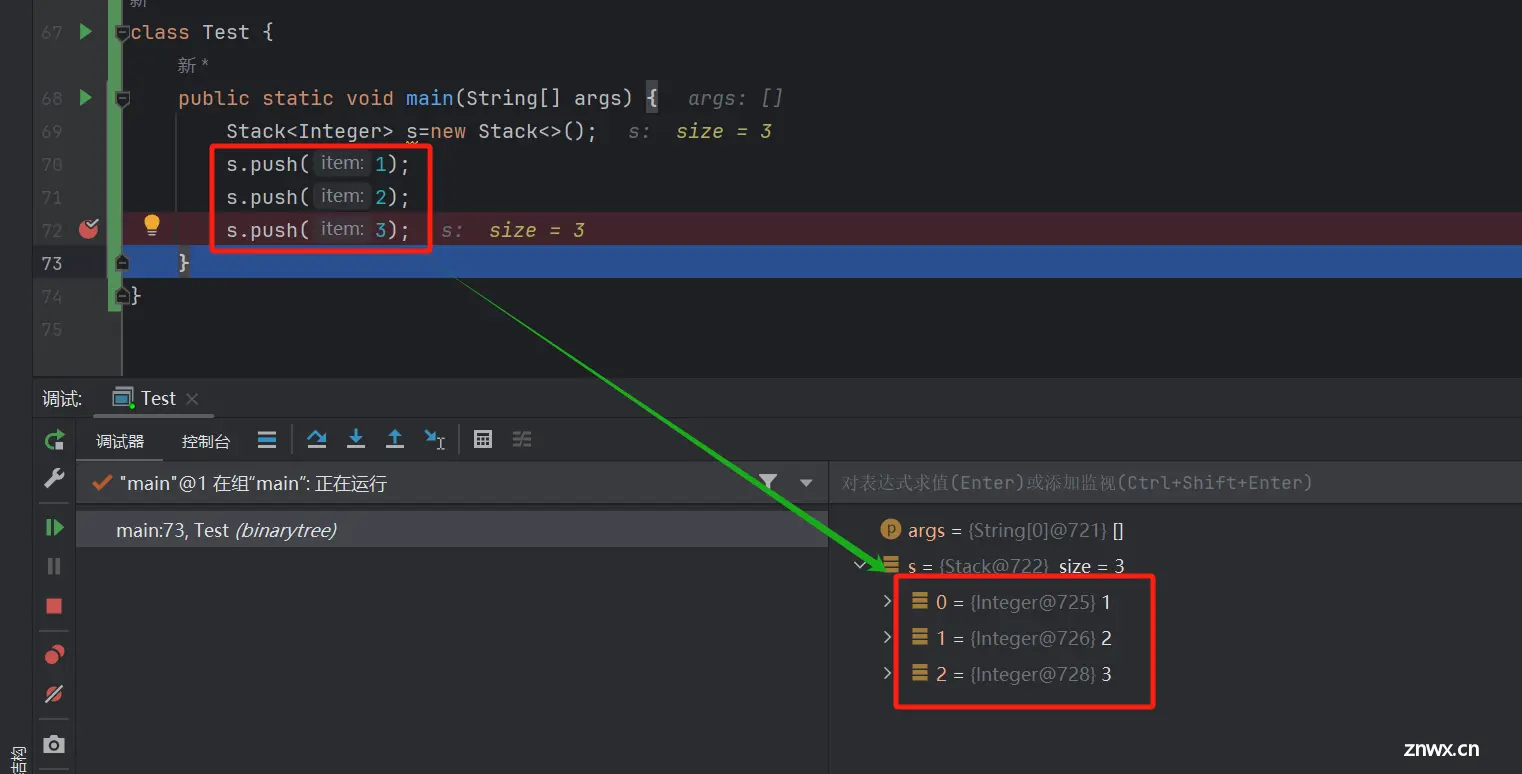Click line number 70 in the gutter
Image resolution: width=1522 pixels, height=774 pixels.
(51, 164)
